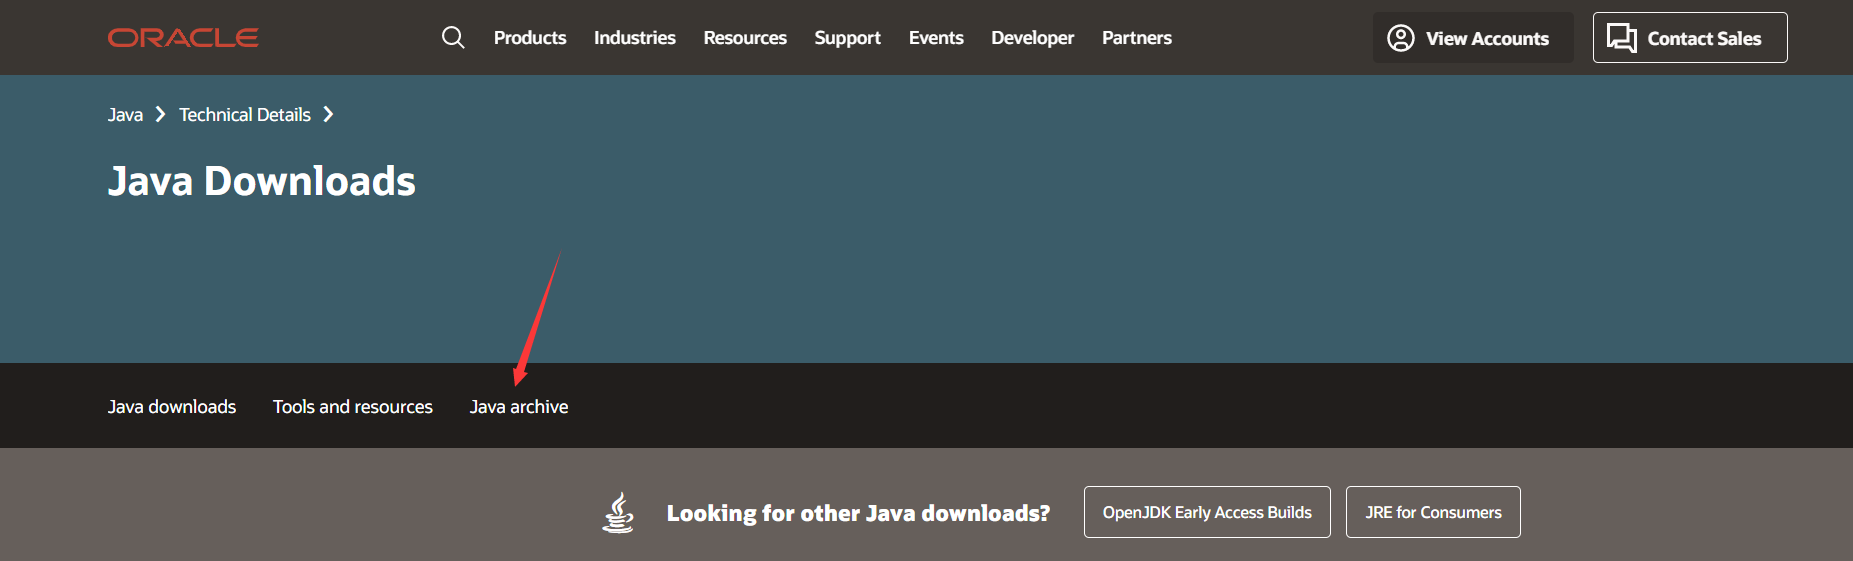Go to the Java breadcrumb link

click(125, 115)
